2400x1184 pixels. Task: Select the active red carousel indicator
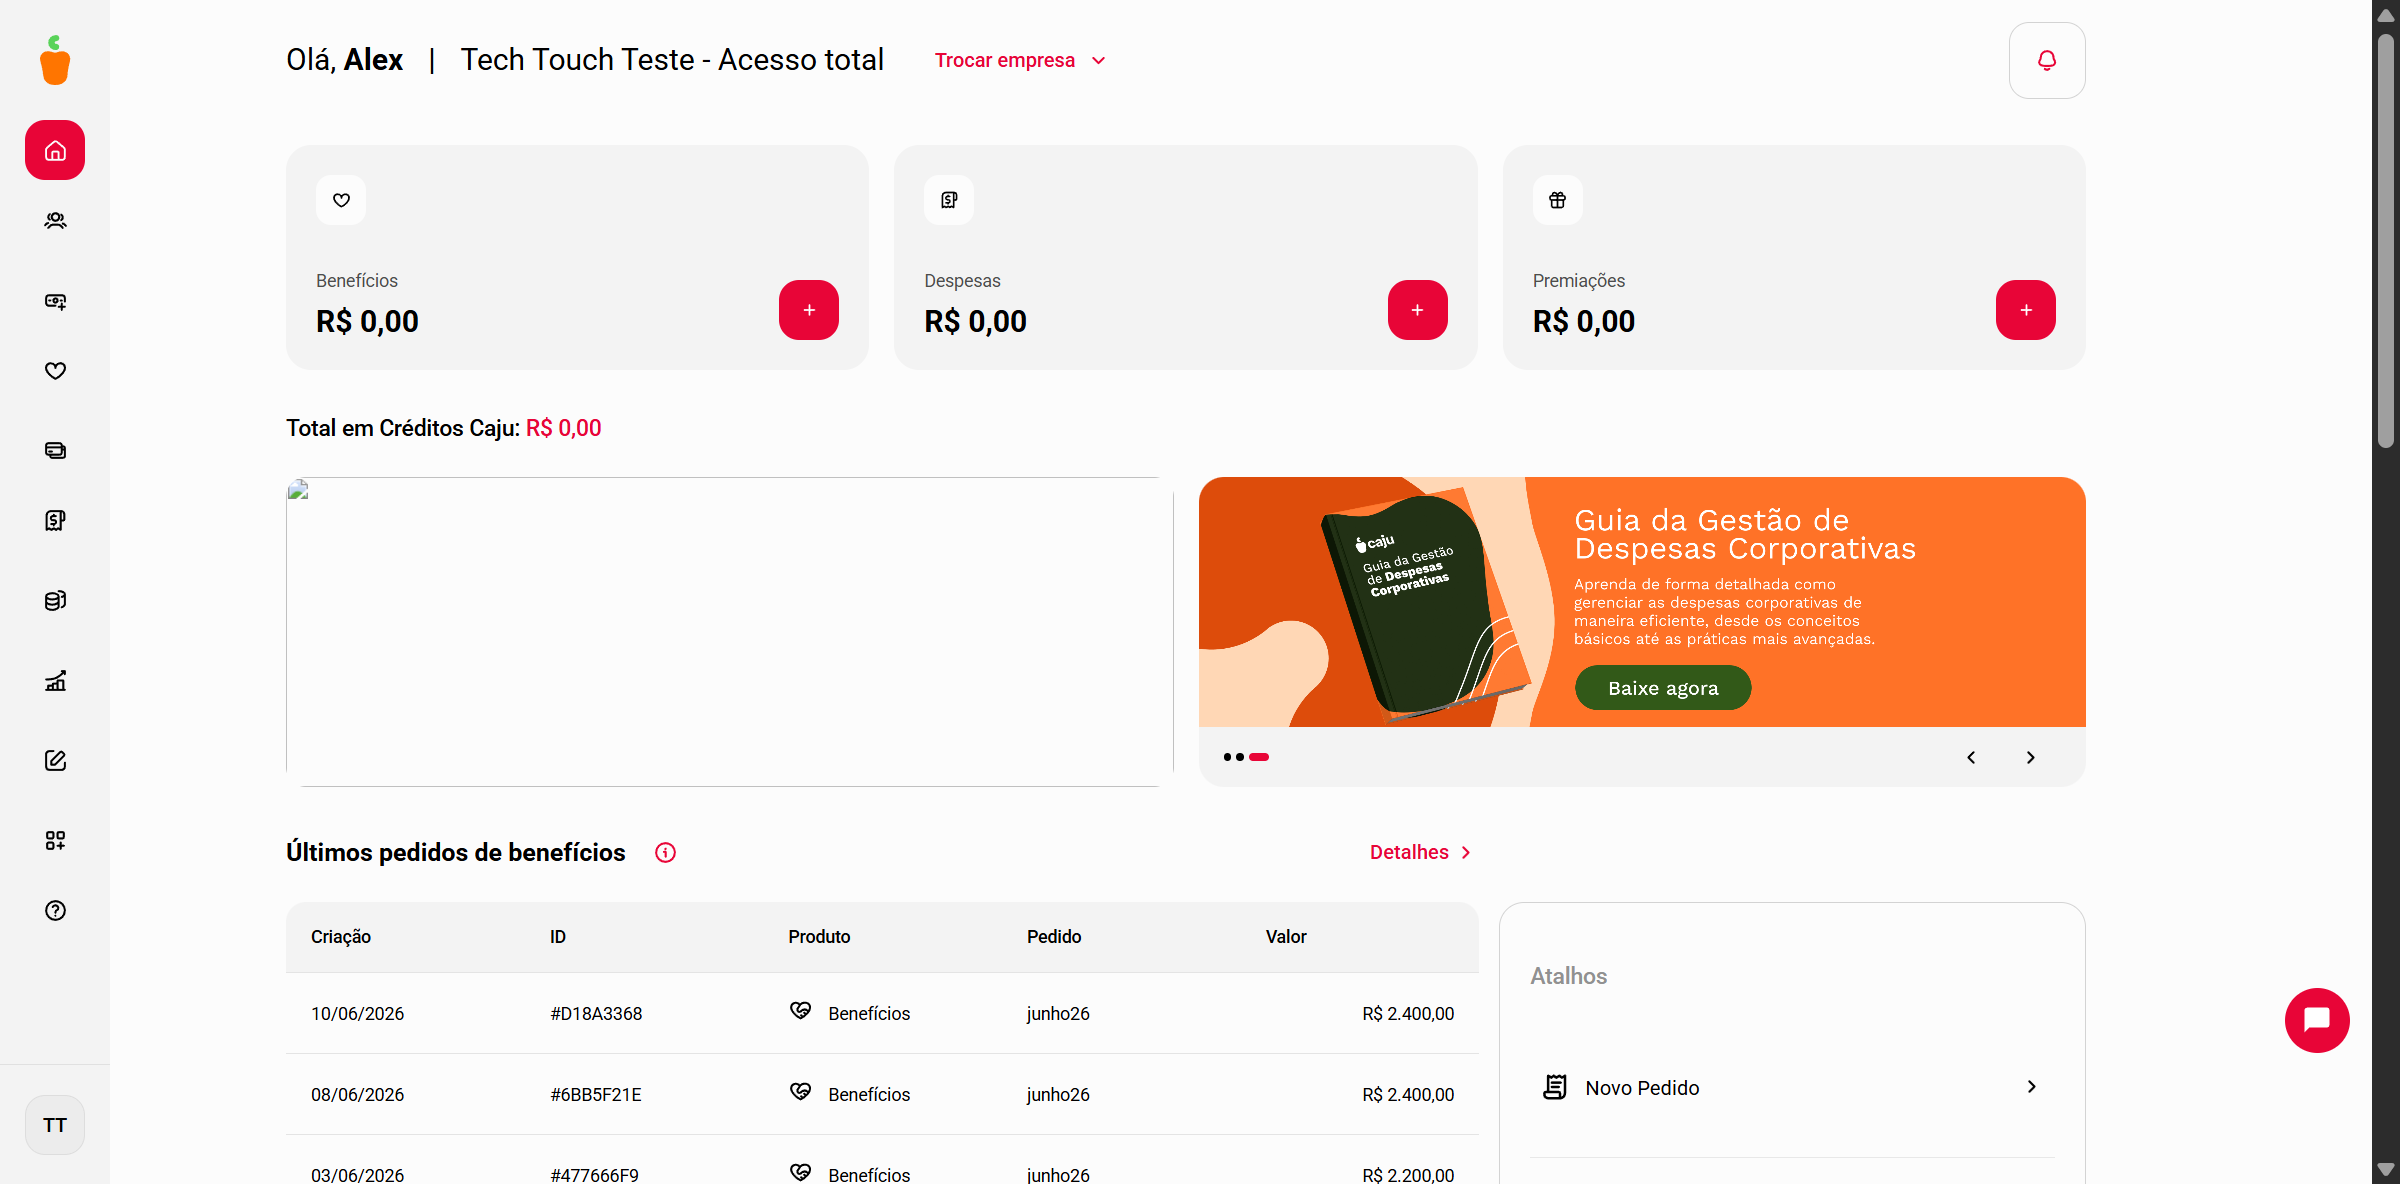1259,757
